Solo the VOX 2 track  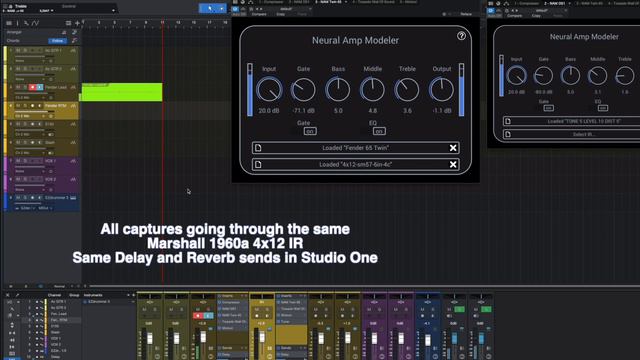coord(25,179)
